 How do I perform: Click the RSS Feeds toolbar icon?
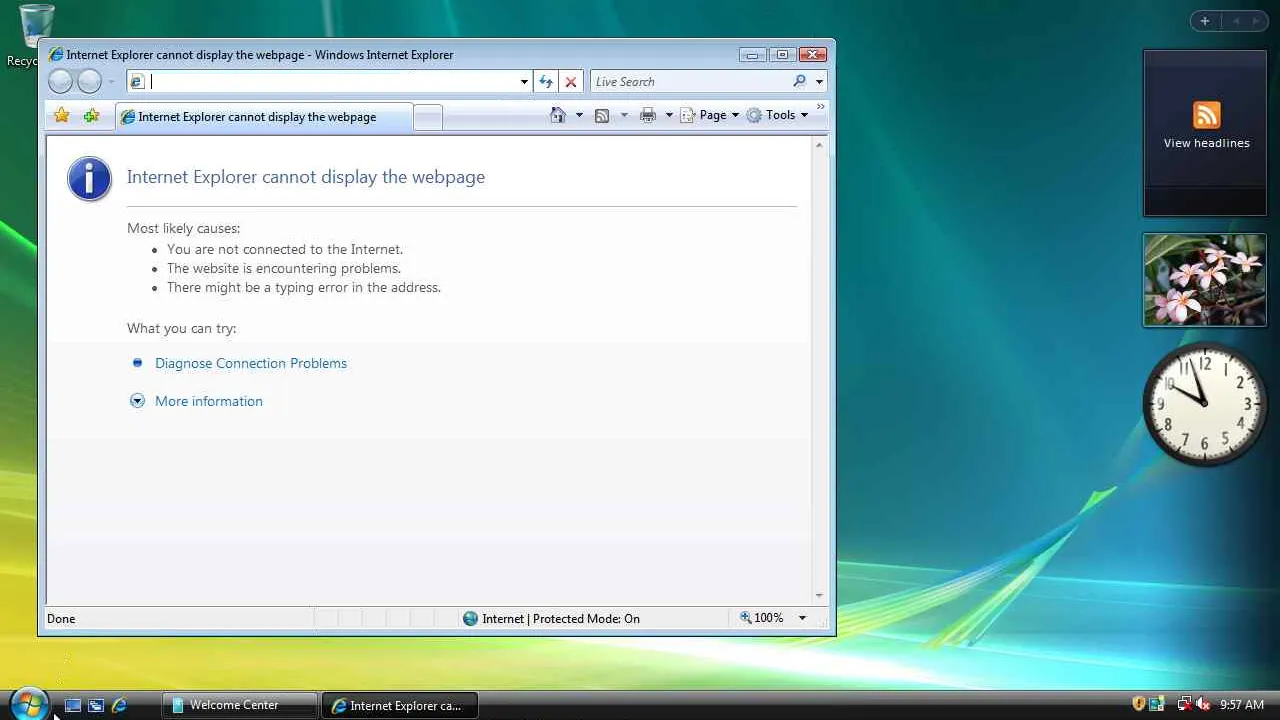click(602, 115)
